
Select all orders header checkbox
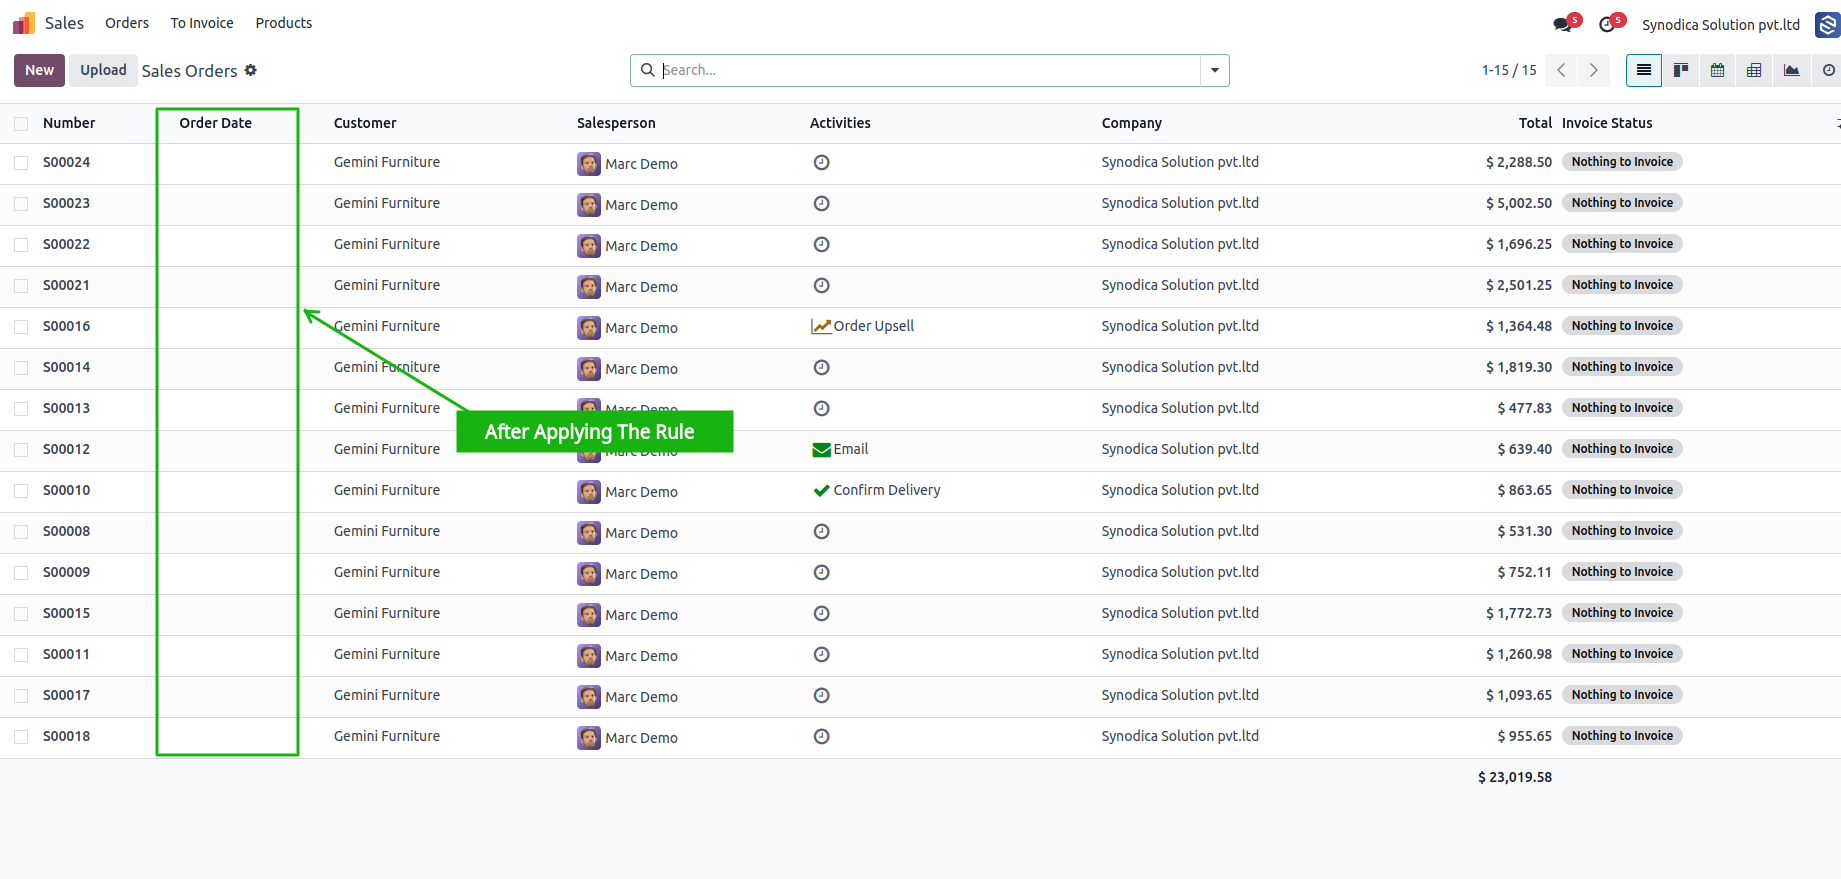pyautogui.click(x=21, y=124)
